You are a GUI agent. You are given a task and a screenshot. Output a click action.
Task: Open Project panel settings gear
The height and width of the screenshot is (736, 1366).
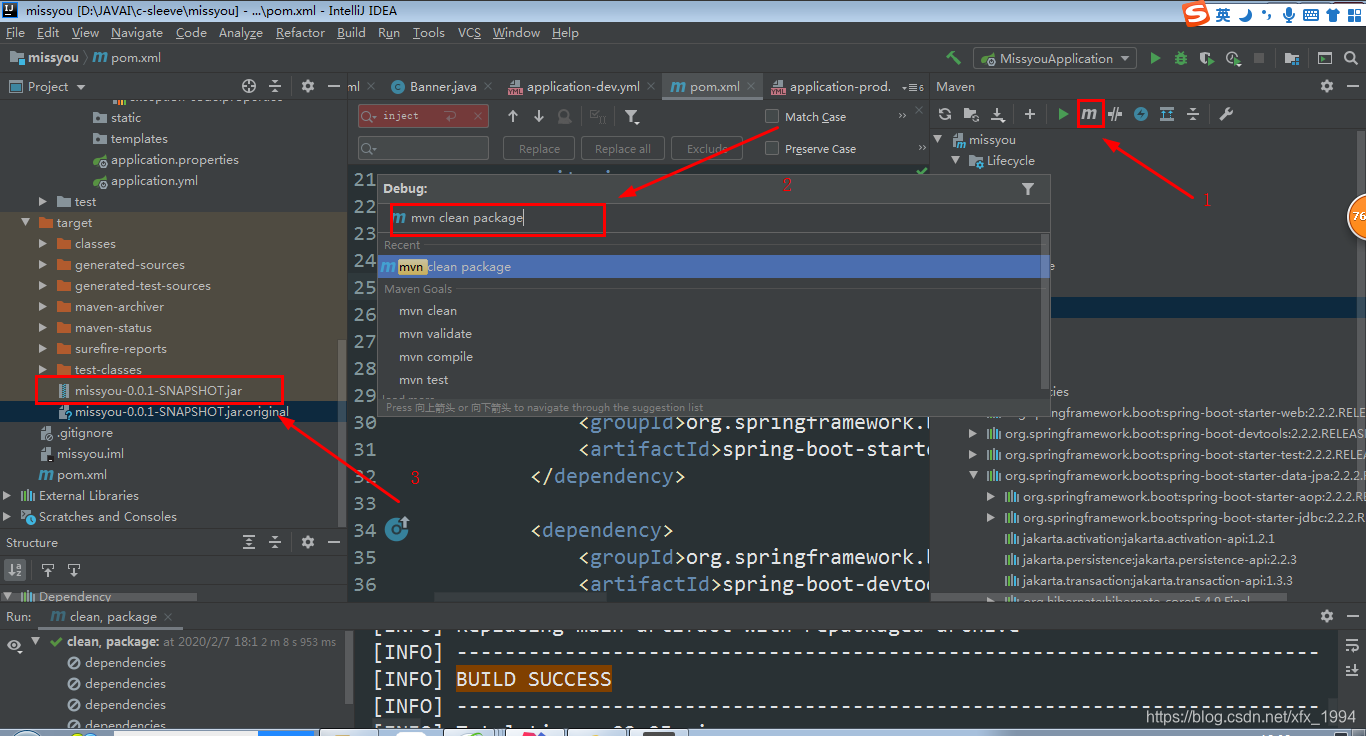tap(308, 86)
